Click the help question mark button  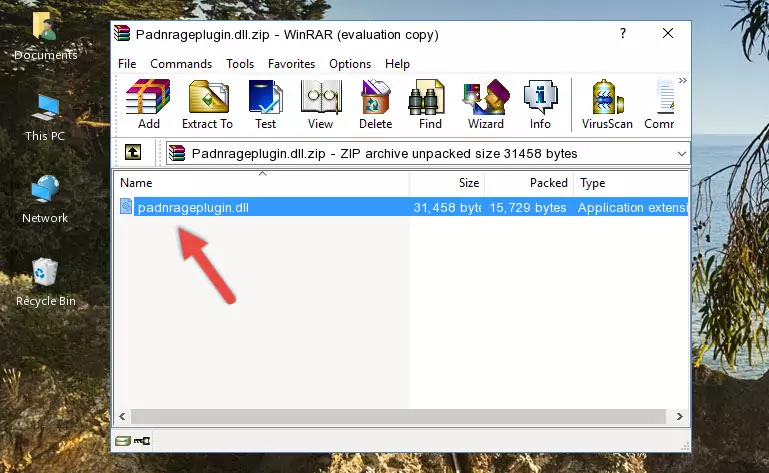622,33
